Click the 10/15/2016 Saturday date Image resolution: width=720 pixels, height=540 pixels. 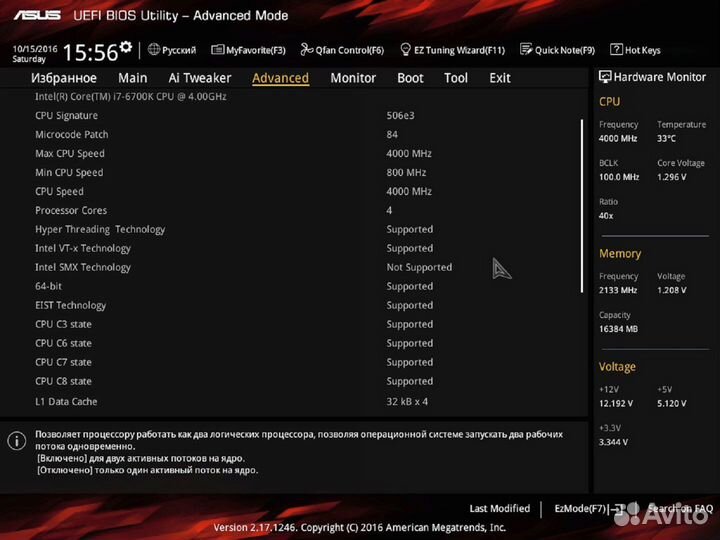[x=34, y=54]
